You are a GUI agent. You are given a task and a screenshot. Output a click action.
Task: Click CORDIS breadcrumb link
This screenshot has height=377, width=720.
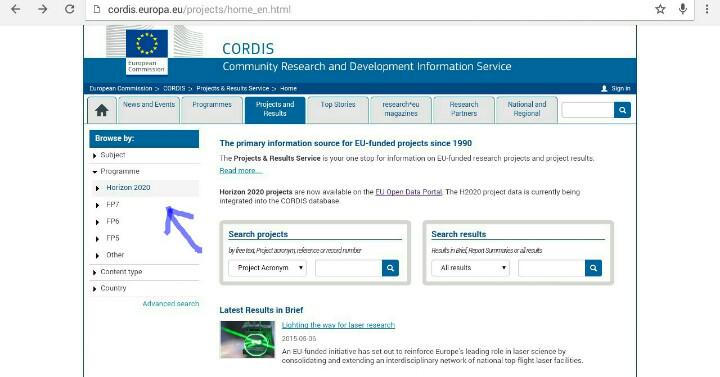pyautogui.click(x=174, y=88)
